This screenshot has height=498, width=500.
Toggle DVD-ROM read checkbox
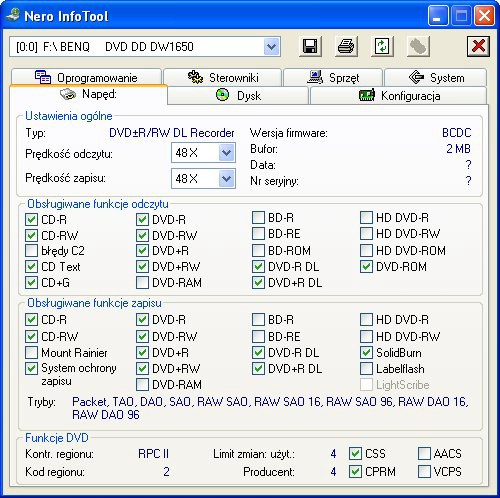pyautogui.click(x=366, y=267)
